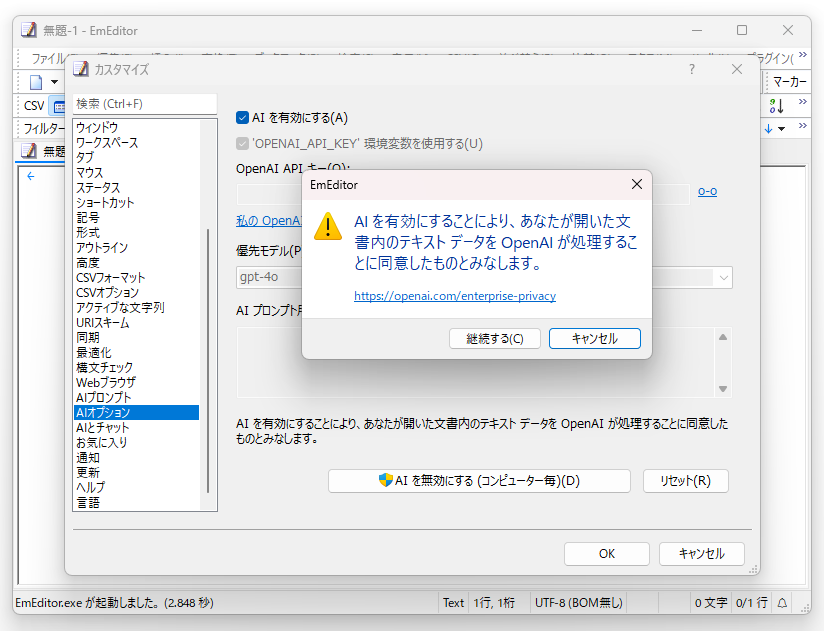Click the category list scrollbar
Image resolution: width=824 pixels, height=631 pixels.
click(x=208, y=360)
